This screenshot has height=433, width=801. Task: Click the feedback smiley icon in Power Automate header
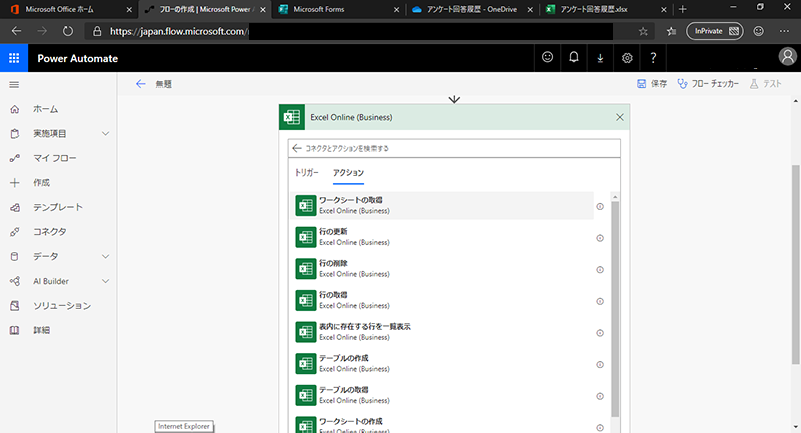coord(547,58)
